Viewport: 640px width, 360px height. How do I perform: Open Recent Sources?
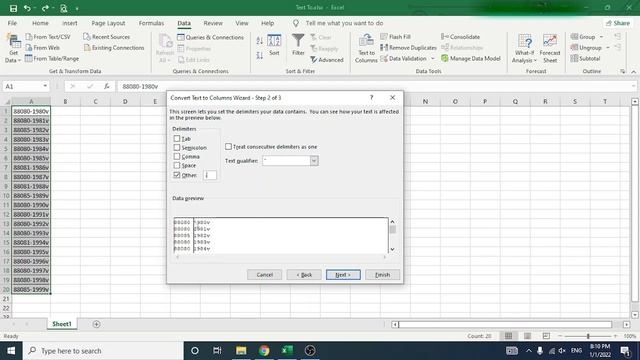pos(107,37)
